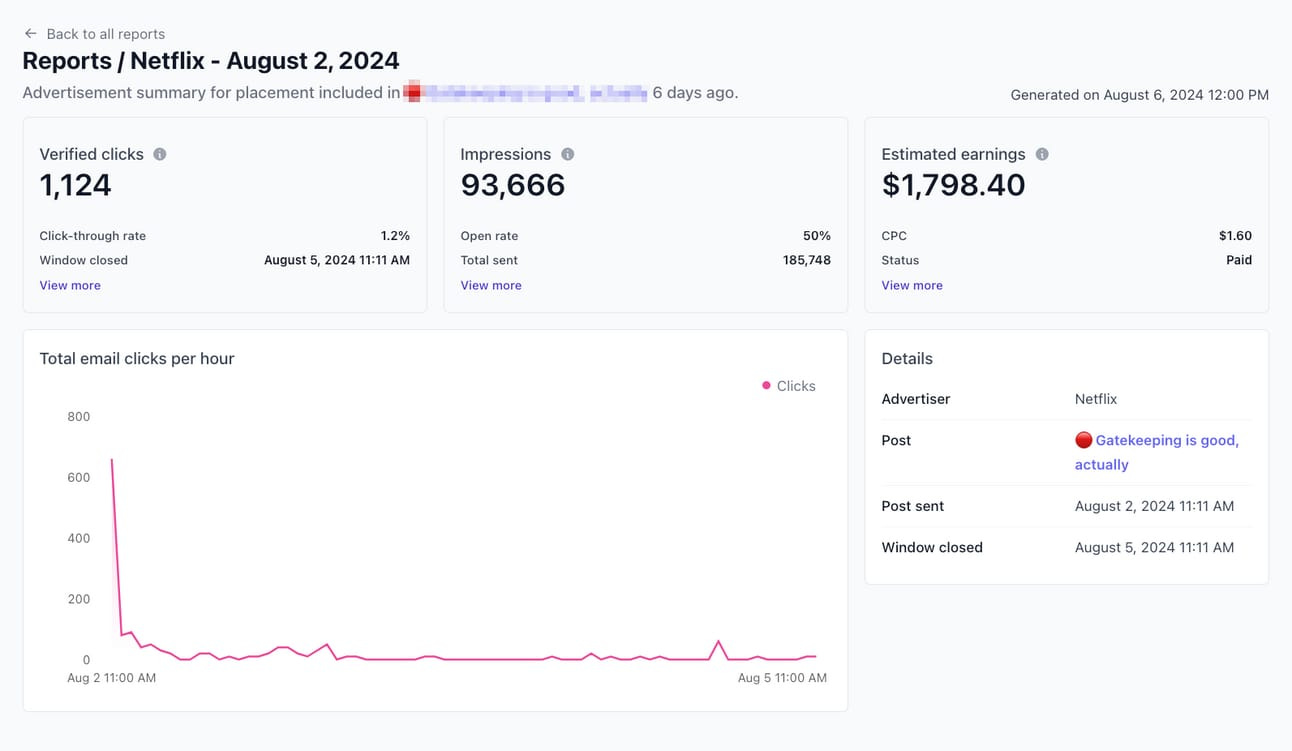This screenshot has height=751, width=1292.
Task: Click the Aug 2 11:00 AM axis label
Action: (x=111, y=678)
